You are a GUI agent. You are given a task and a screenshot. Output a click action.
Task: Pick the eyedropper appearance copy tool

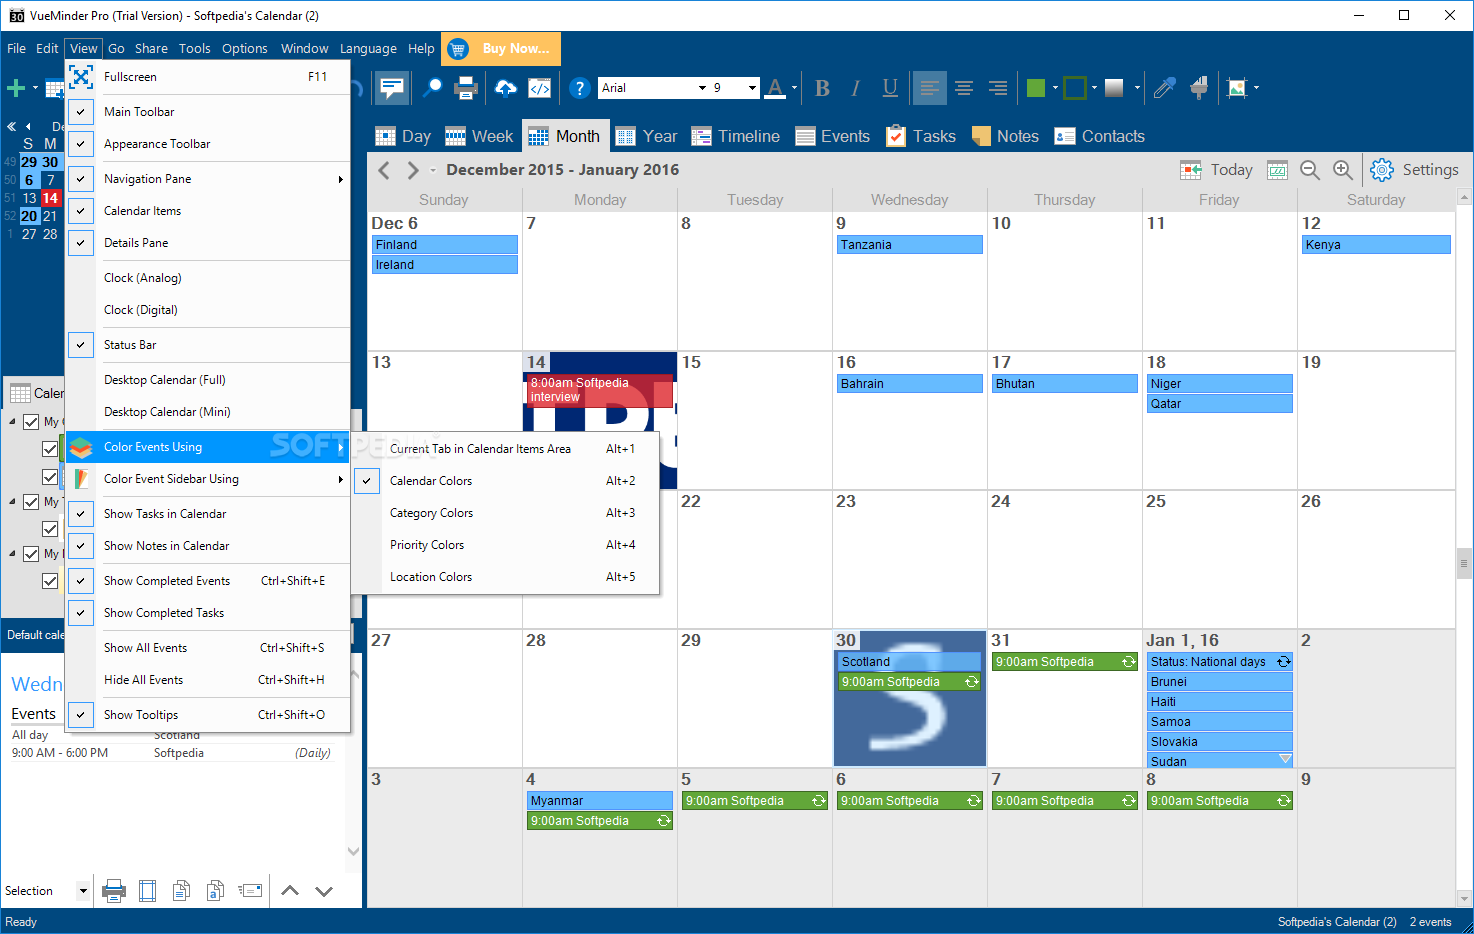(x=1164, y=88)
